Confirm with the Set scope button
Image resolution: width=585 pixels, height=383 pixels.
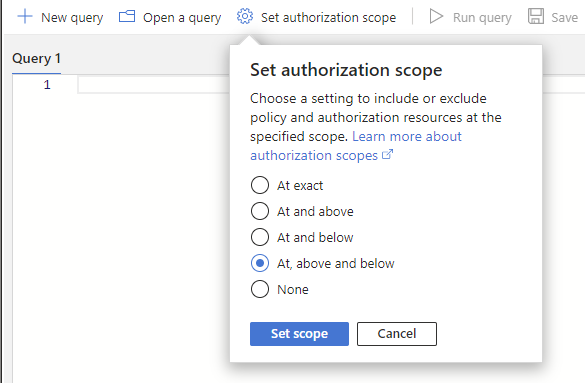299,334
